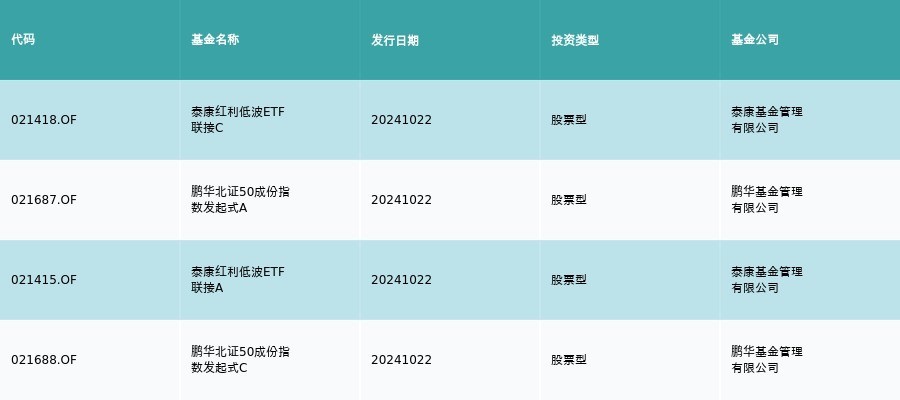Click the 基金名称 column header
Screen dimensions: 900x400
tap(215, 40)
